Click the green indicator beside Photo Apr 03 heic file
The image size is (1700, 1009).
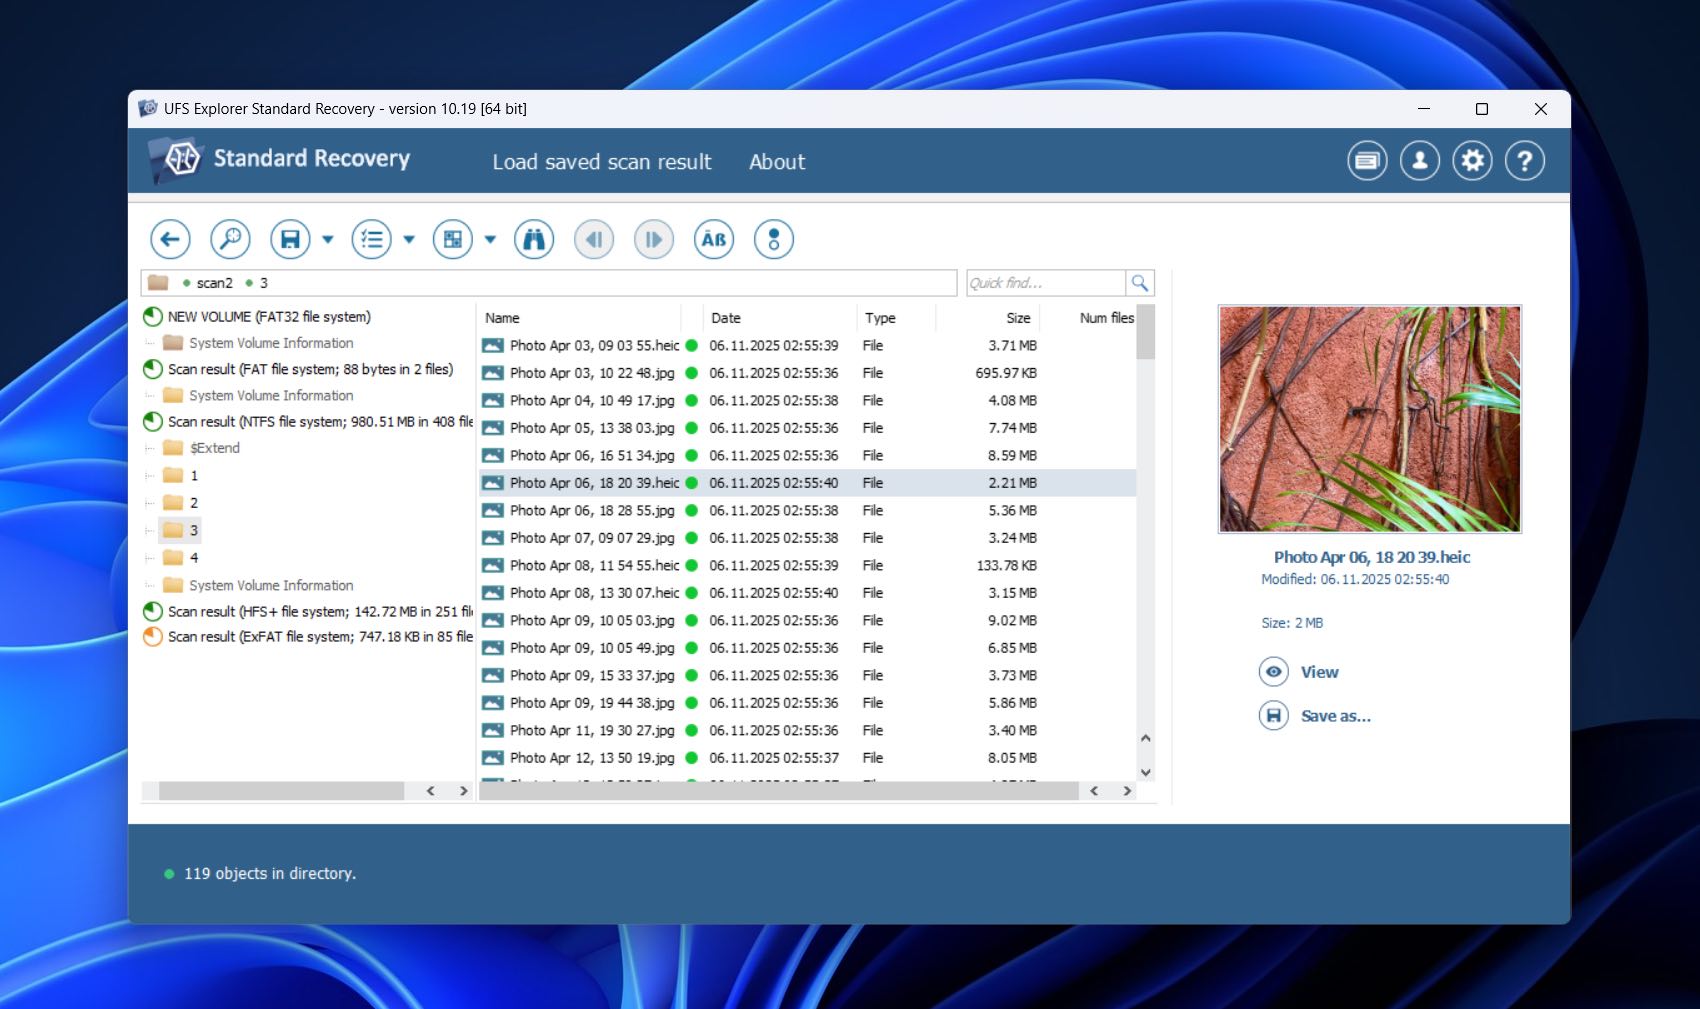691,345
